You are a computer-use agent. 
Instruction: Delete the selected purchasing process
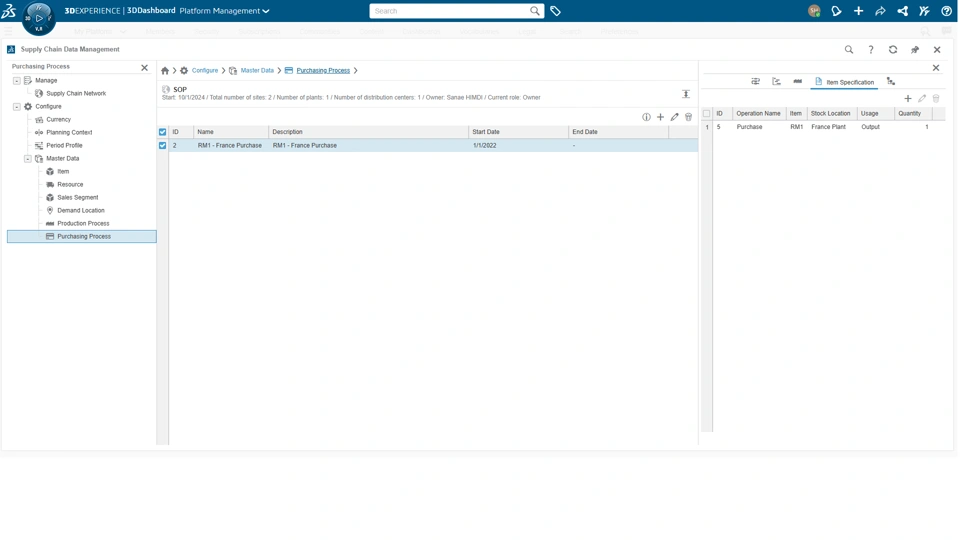pos(688,117)
